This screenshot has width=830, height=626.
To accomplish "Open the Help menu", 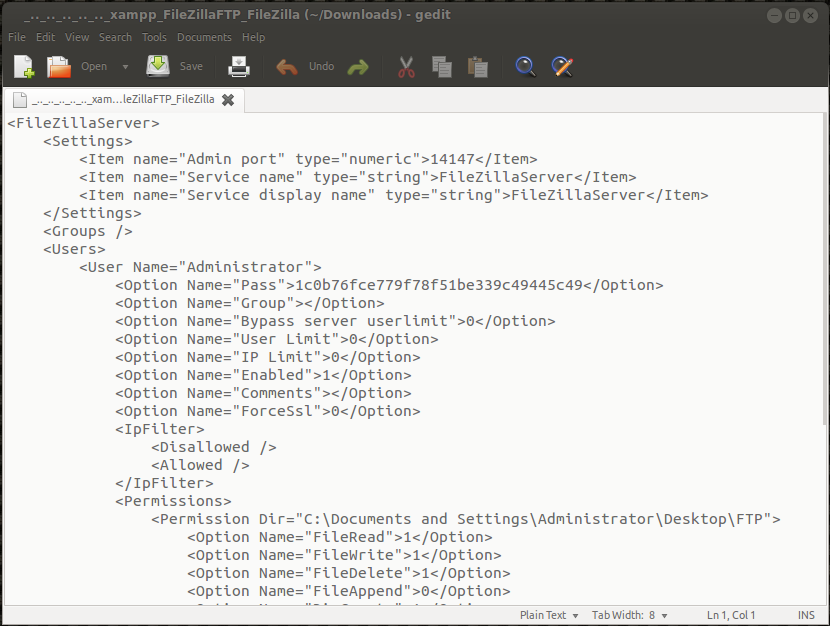I will coord(254,37).
